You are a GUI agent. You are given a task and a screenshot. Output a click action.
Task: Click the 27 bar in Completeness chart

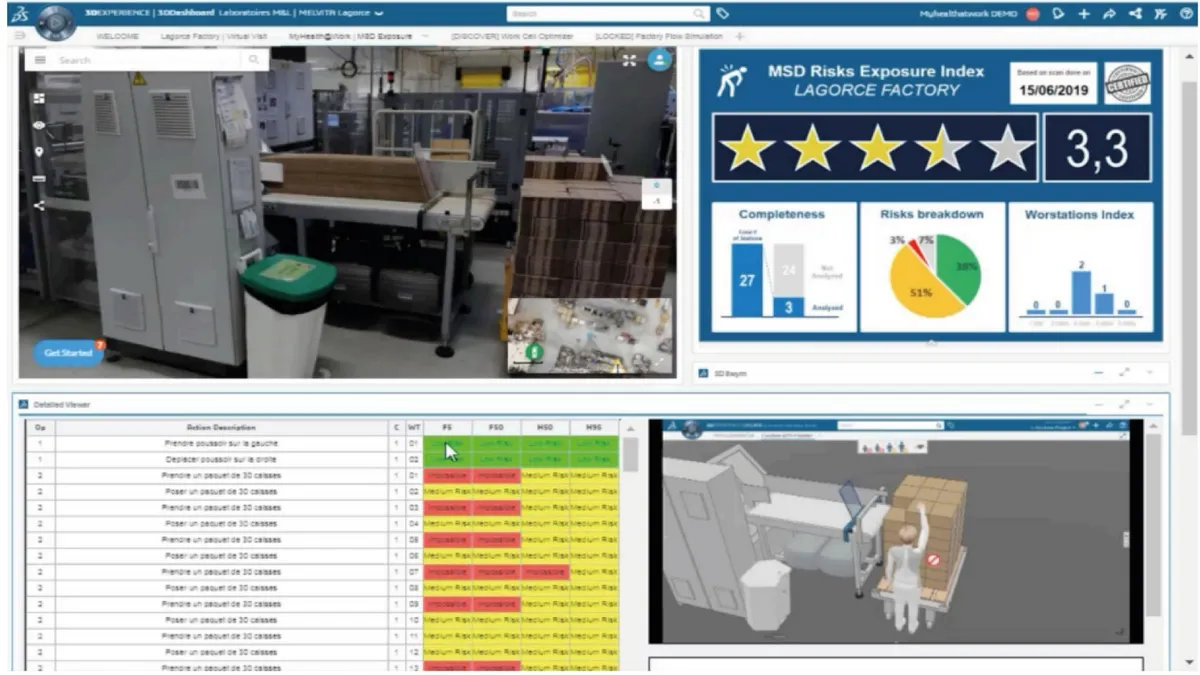click(x=746, y=281)
